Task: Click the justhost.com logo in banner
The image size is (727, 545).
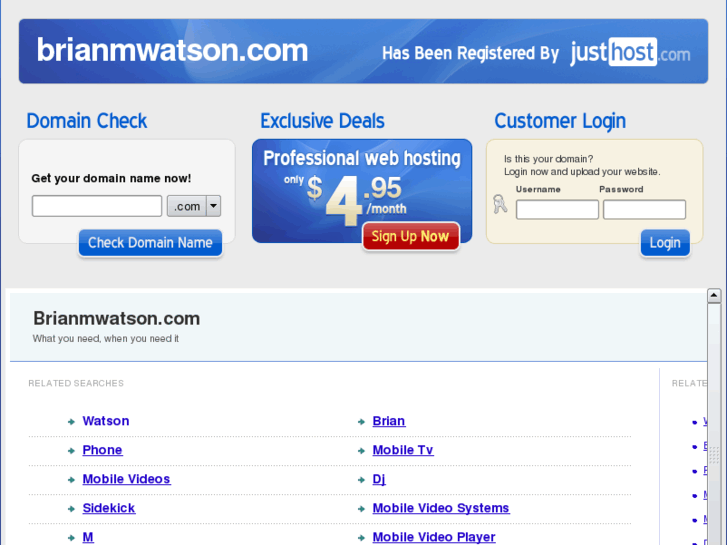Action: [630, 52]
